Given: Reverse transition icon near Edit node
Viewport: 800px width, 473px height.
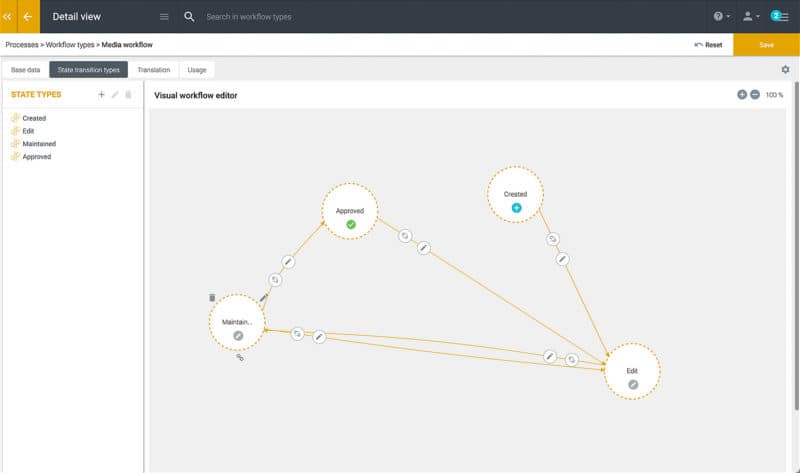Looking at the screenshot, I should coord(571,360).
